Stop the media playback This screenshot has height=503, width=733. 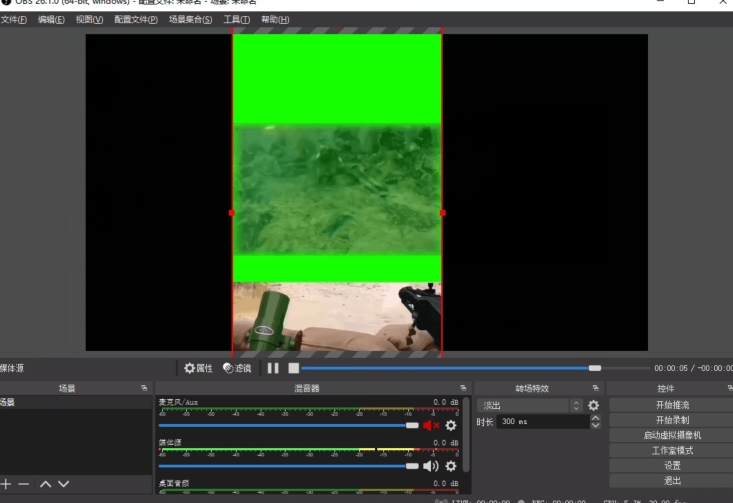(293, 368)
